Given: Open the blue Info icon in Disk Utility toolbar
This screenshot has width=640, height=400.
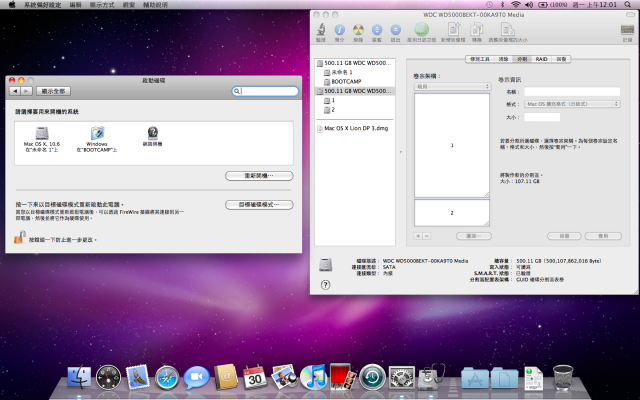Looking at the screenshot, I should [340, 30].
